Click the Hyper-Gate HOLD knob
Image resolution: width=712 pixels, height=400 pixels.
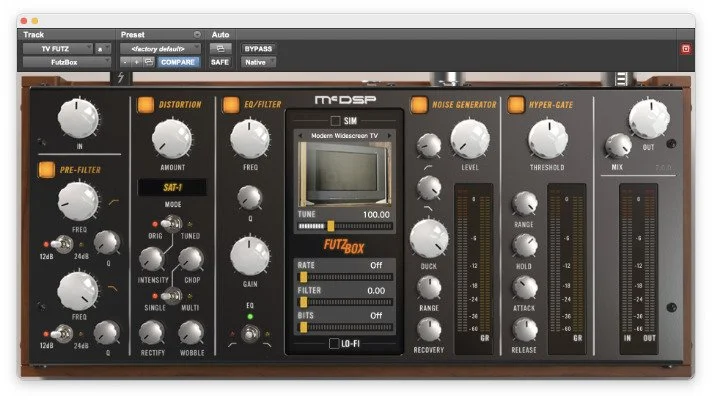[x=524, y=246]
